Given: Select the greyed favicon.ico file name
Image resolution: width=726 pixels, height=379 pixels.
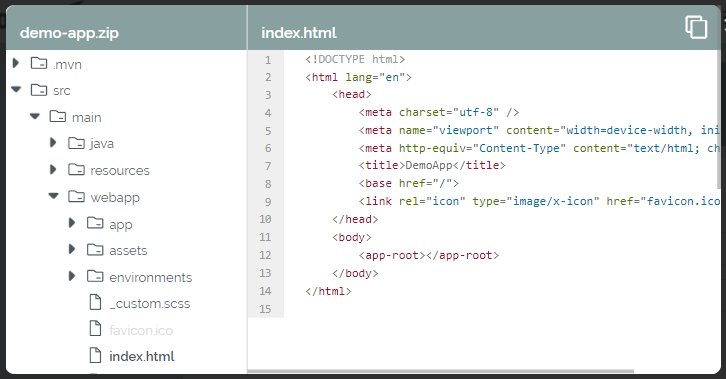Looking at the screenshot, I should point(141,330).
